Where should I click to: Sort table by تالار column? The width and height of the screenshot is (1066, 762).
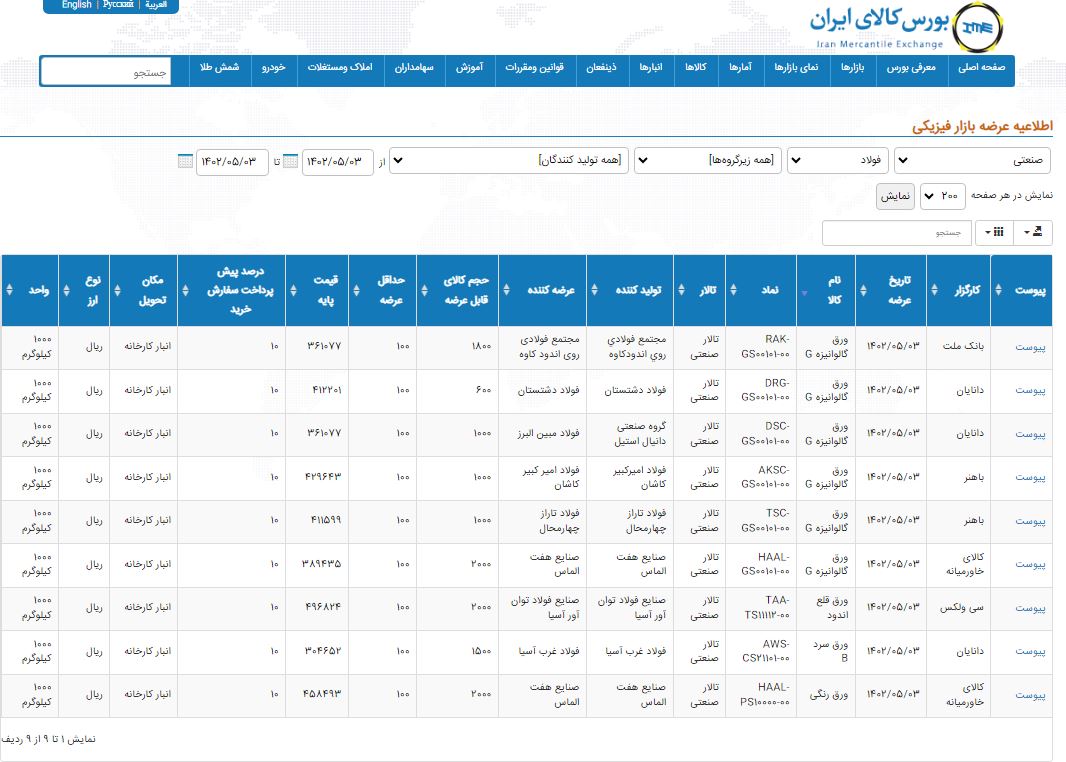pos(700,290)
